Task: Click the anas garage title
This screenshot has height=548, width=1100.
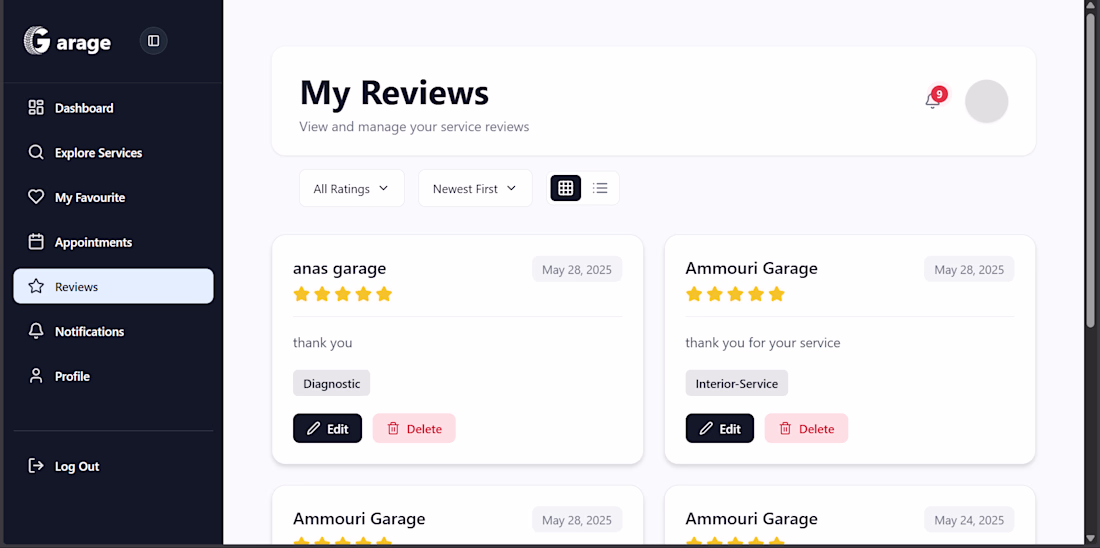Action: tap(340, 268)
